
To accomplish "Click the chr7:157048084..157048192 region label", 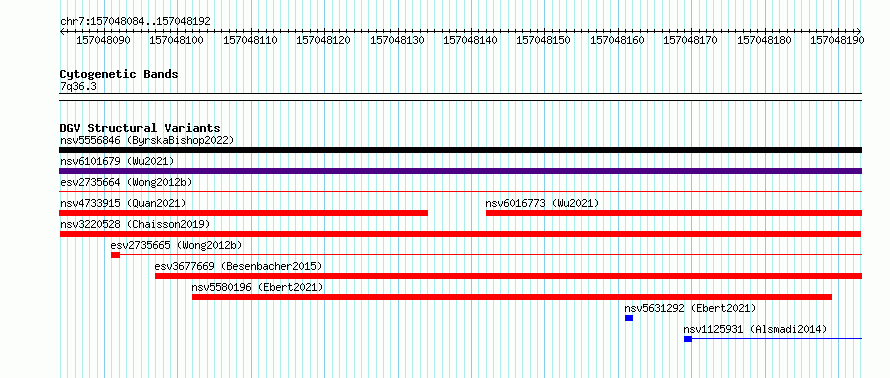I will (x=135, y=22).
